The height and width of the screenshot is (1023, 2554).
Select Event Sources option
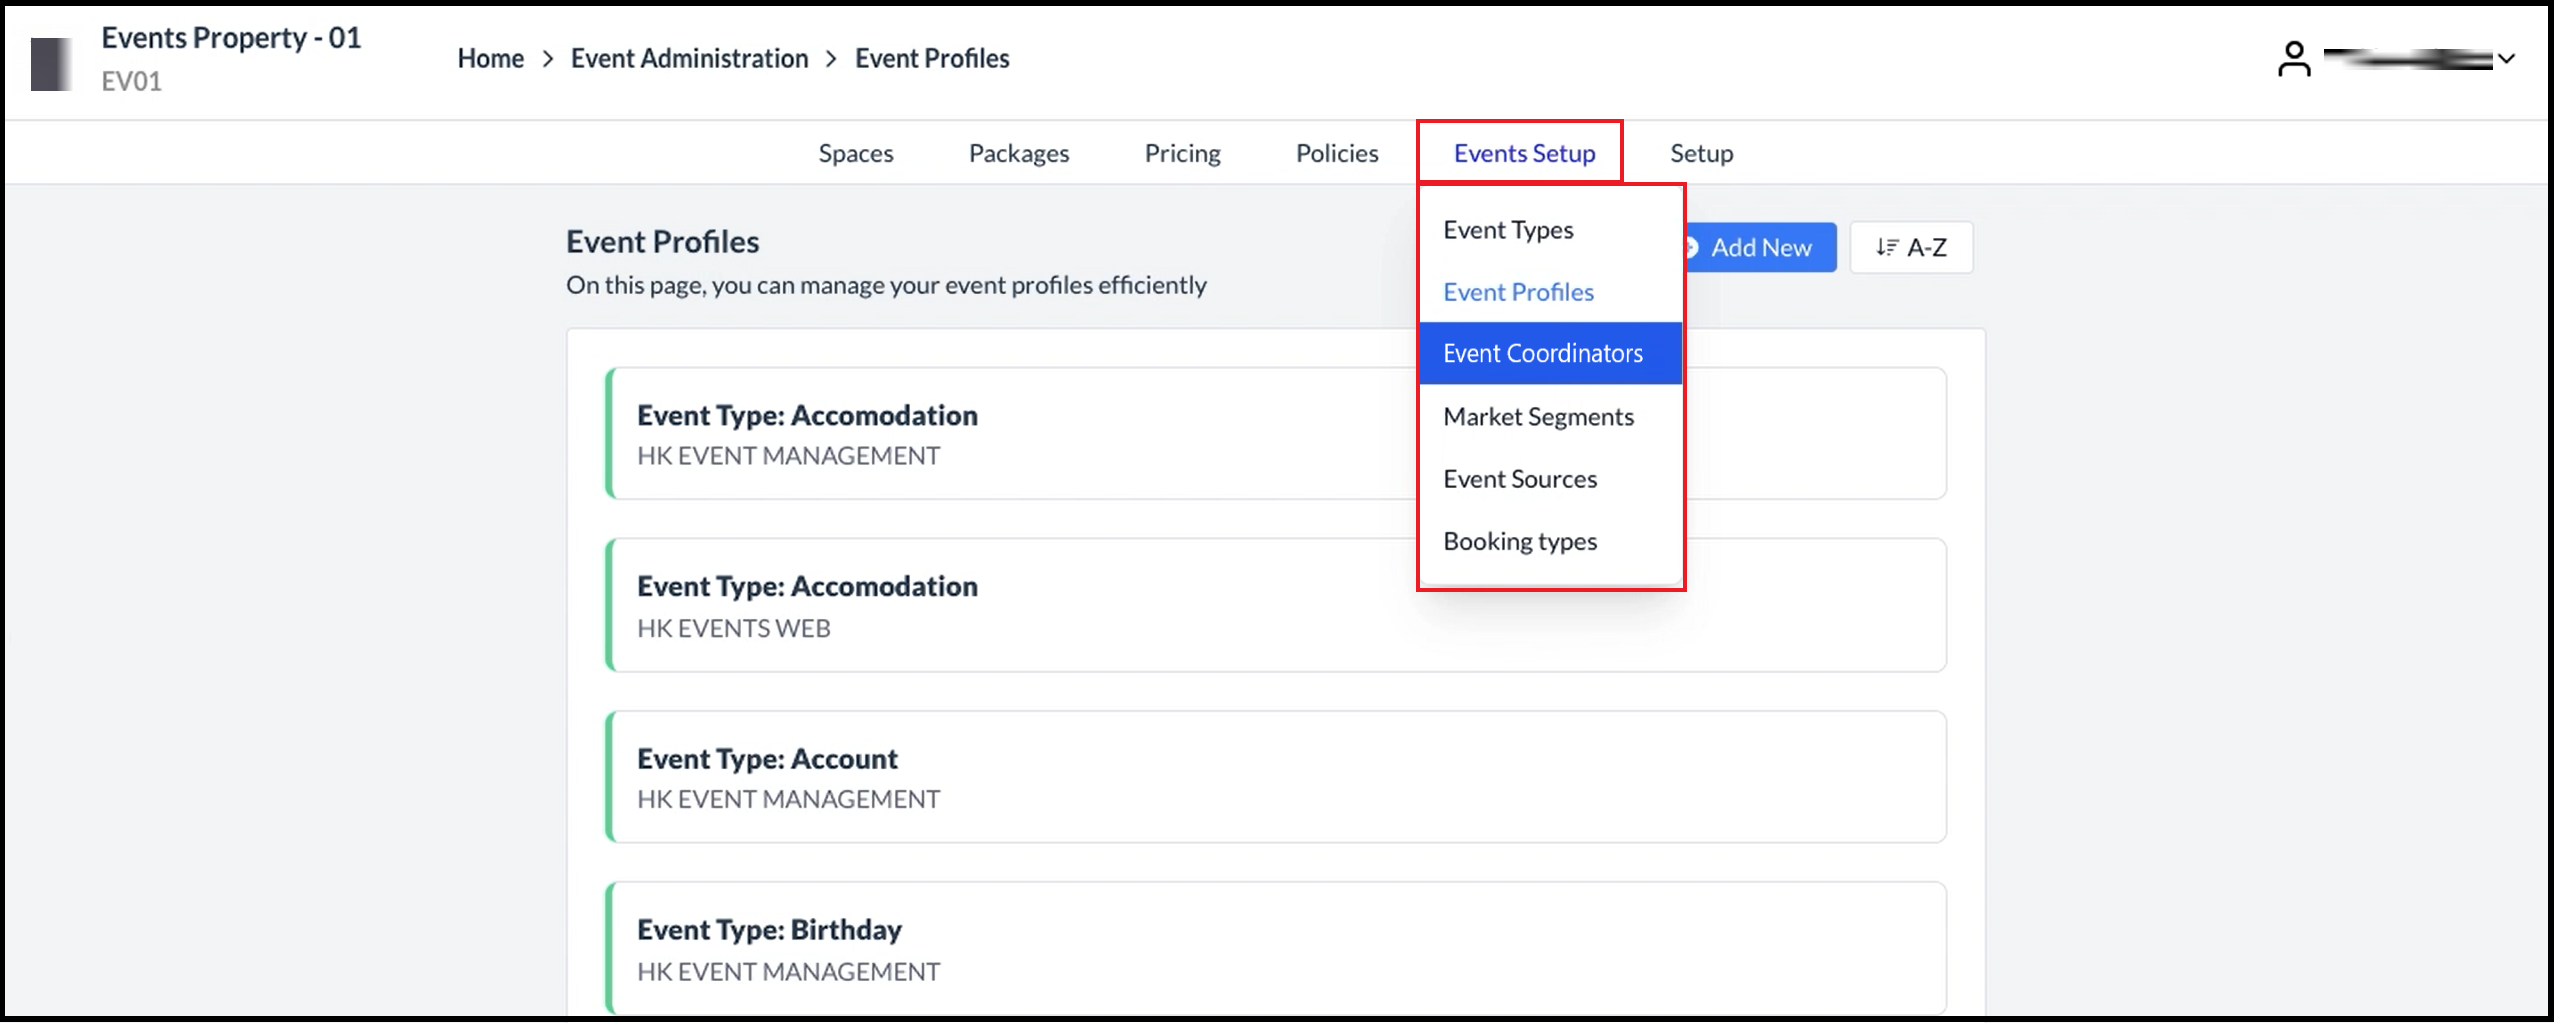pos(1520,479)
